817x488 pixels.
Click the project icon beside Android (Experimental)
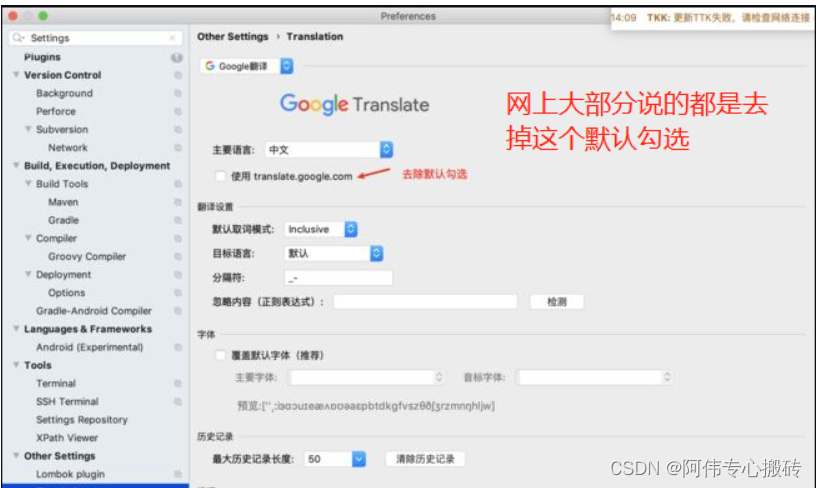click(x=178, y=347)
